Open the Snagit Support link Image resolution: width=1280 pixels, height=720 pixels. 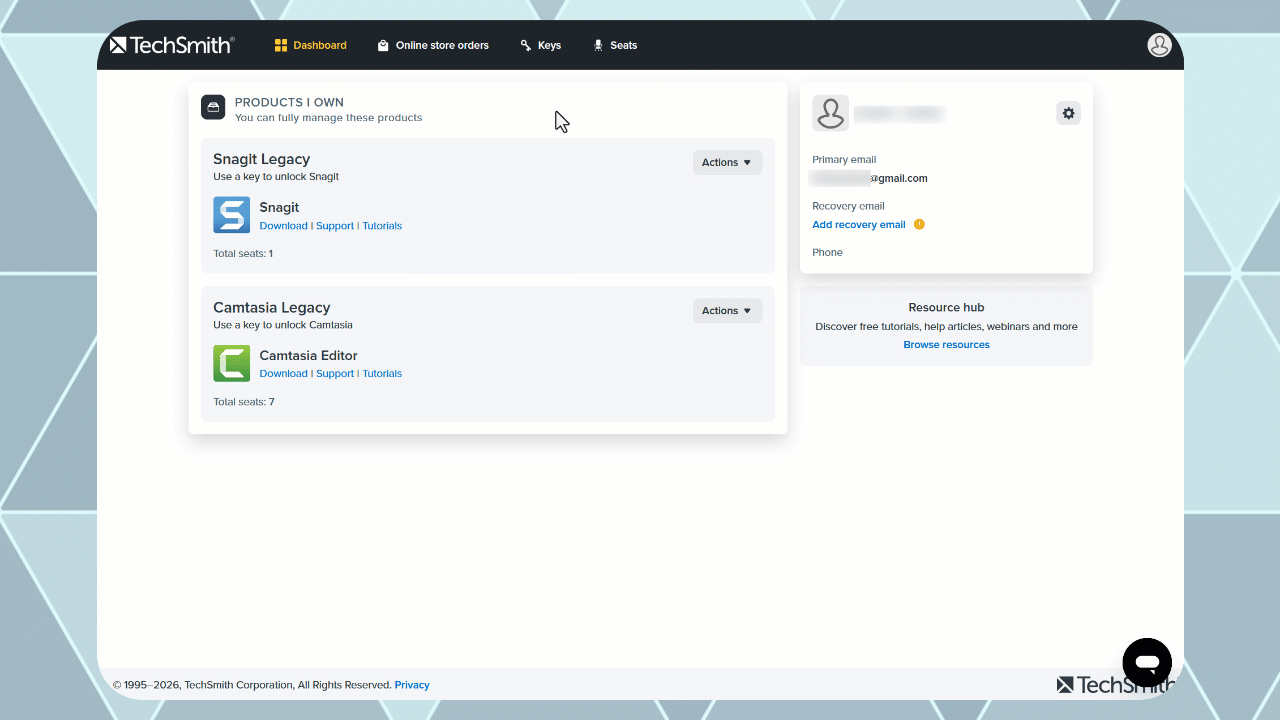point(335,226)
